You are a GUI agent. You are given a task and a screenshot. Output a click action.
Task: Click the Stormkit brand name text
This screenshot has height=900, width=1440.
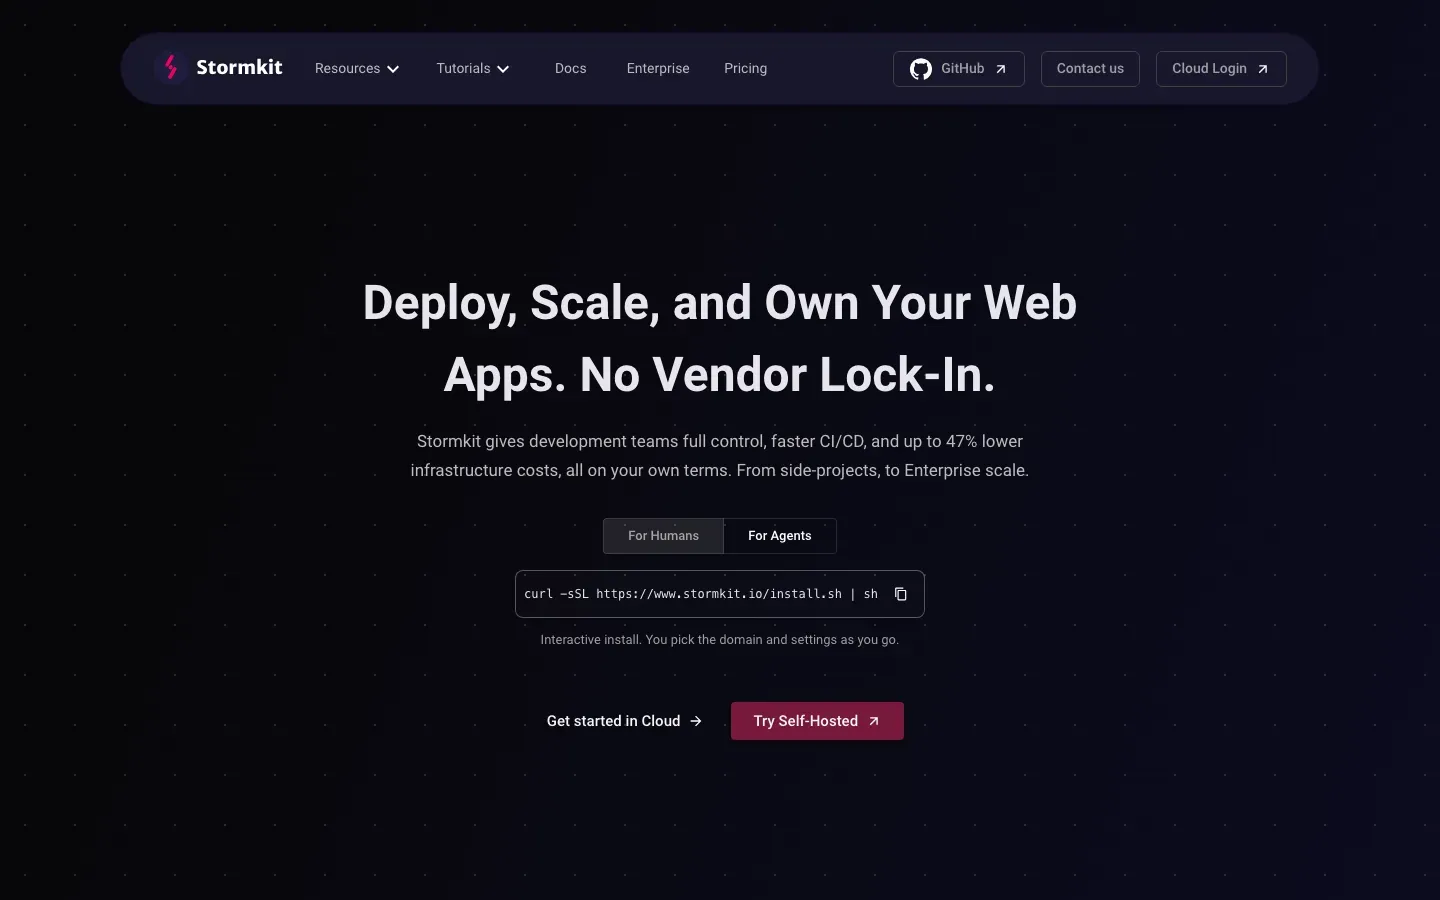click(239, 67)
